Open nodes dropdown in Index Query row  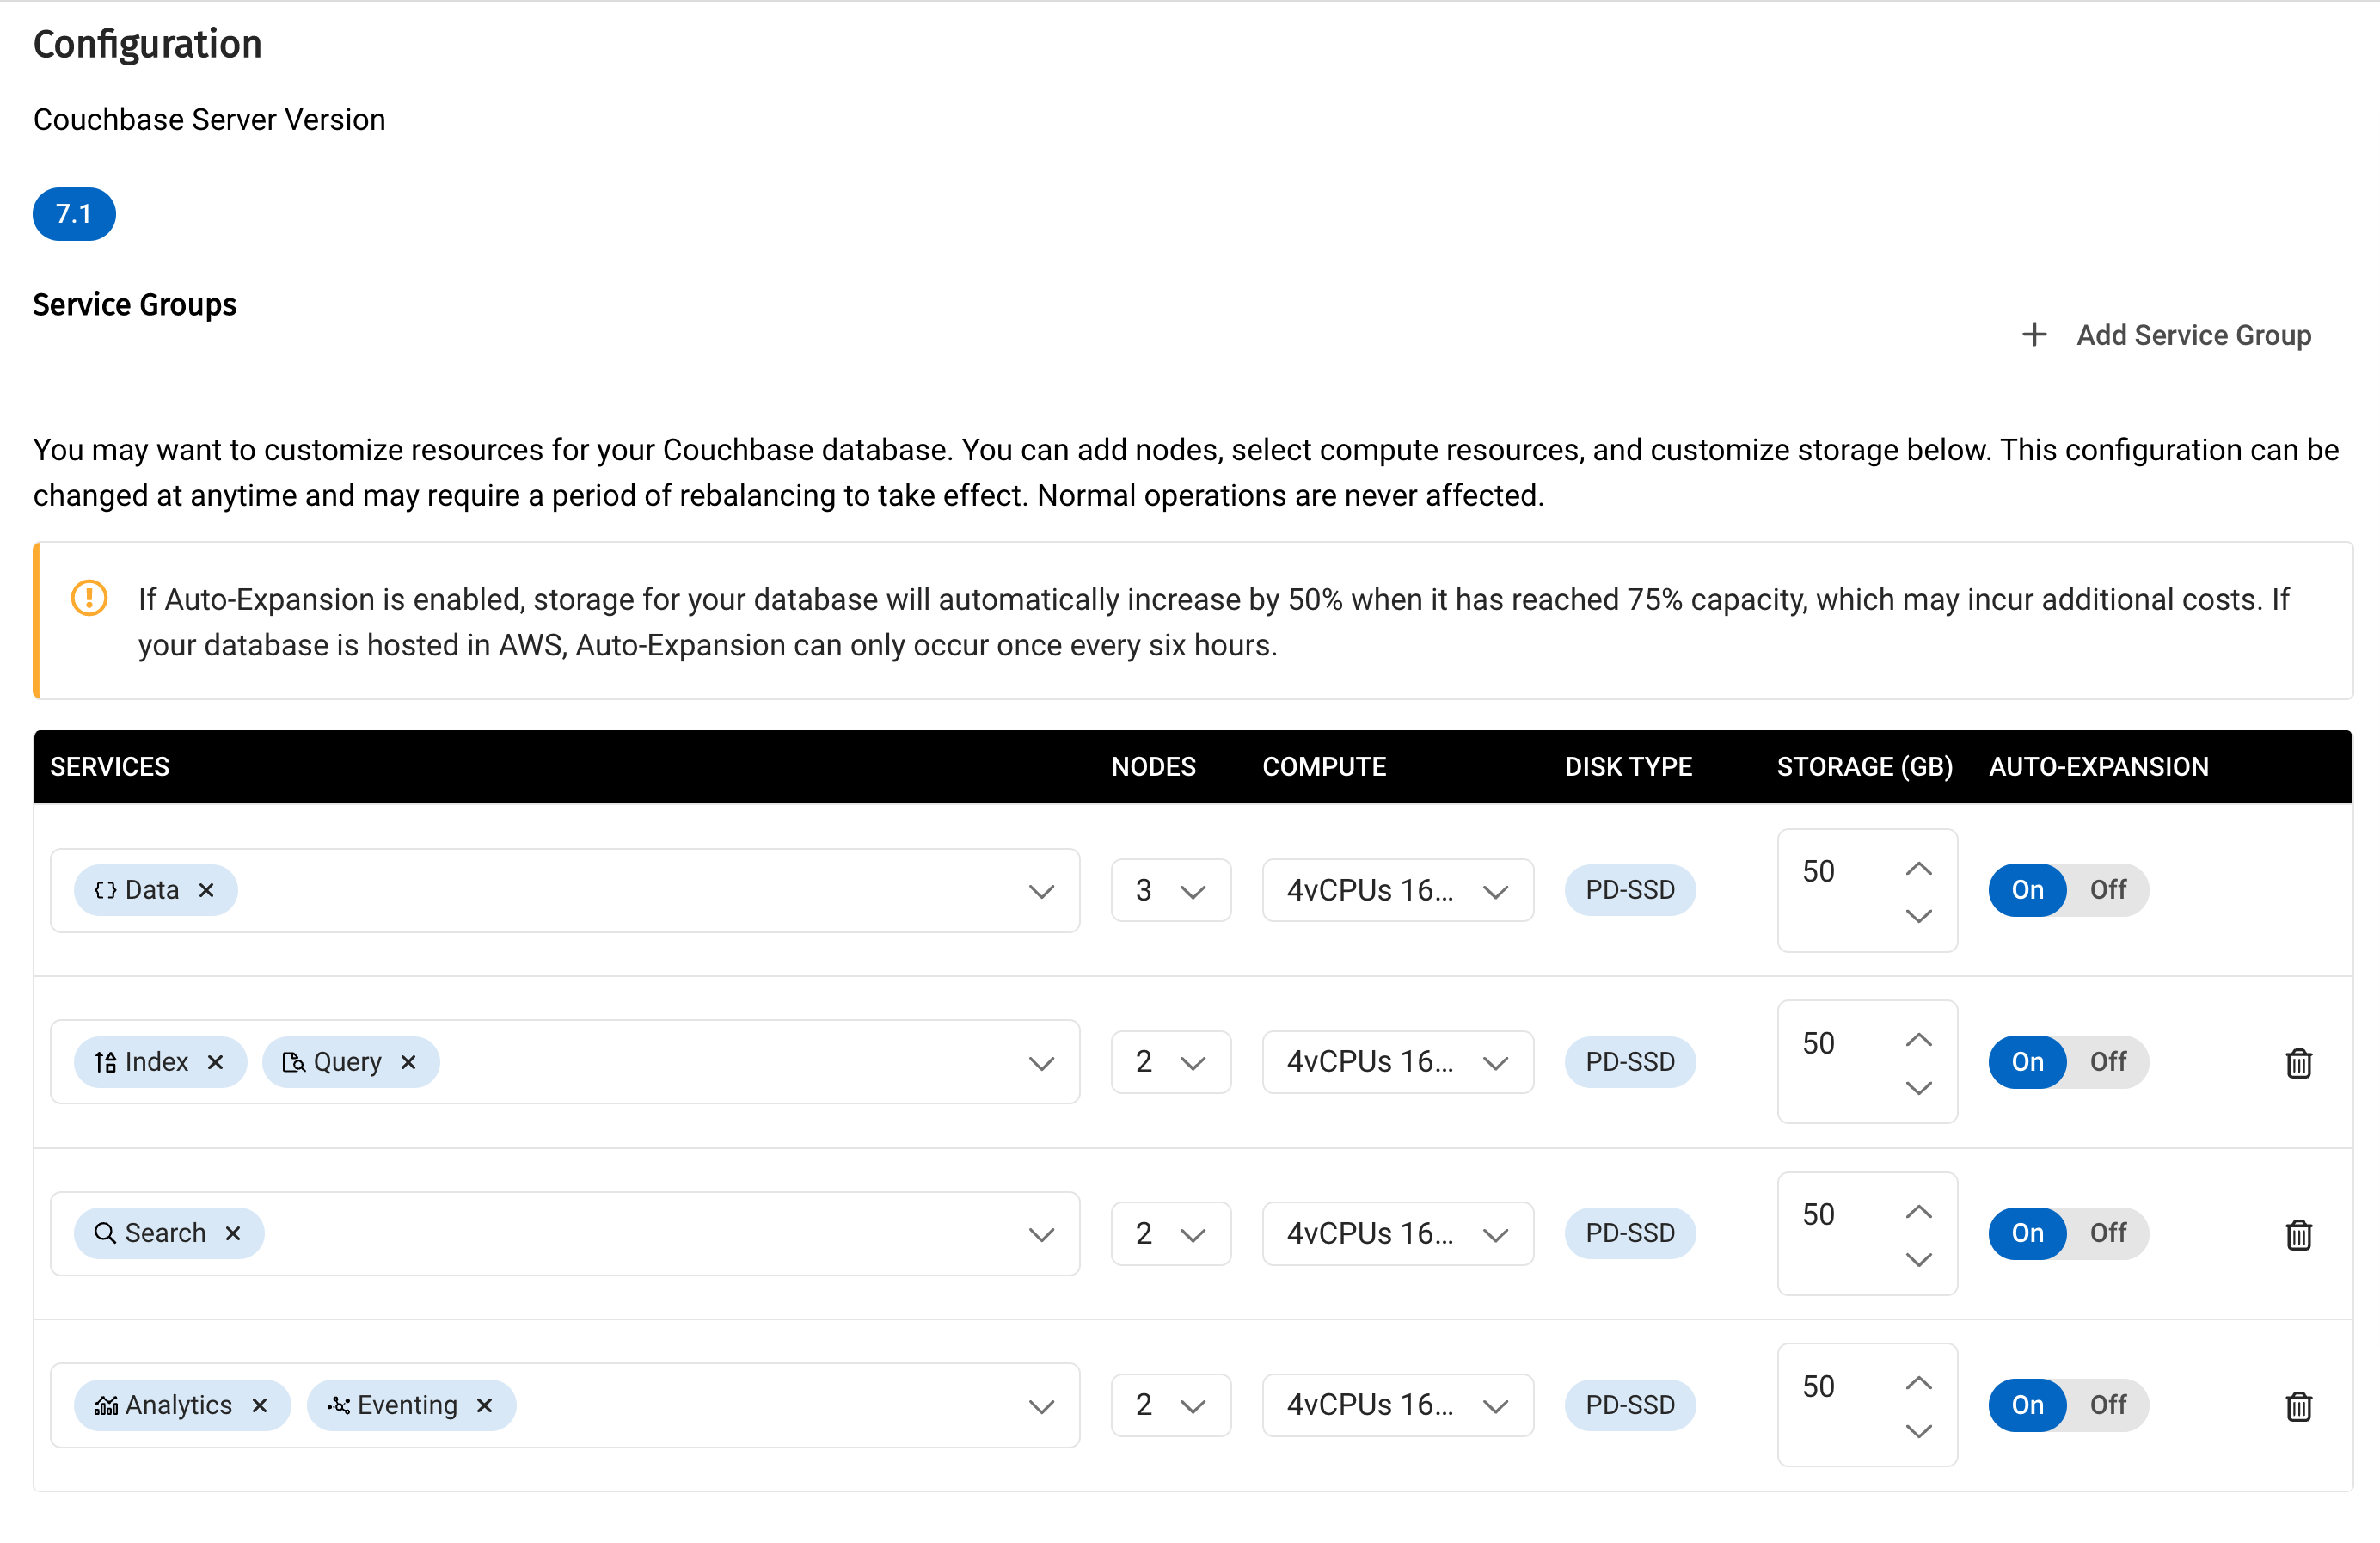click(1171, 1062)
